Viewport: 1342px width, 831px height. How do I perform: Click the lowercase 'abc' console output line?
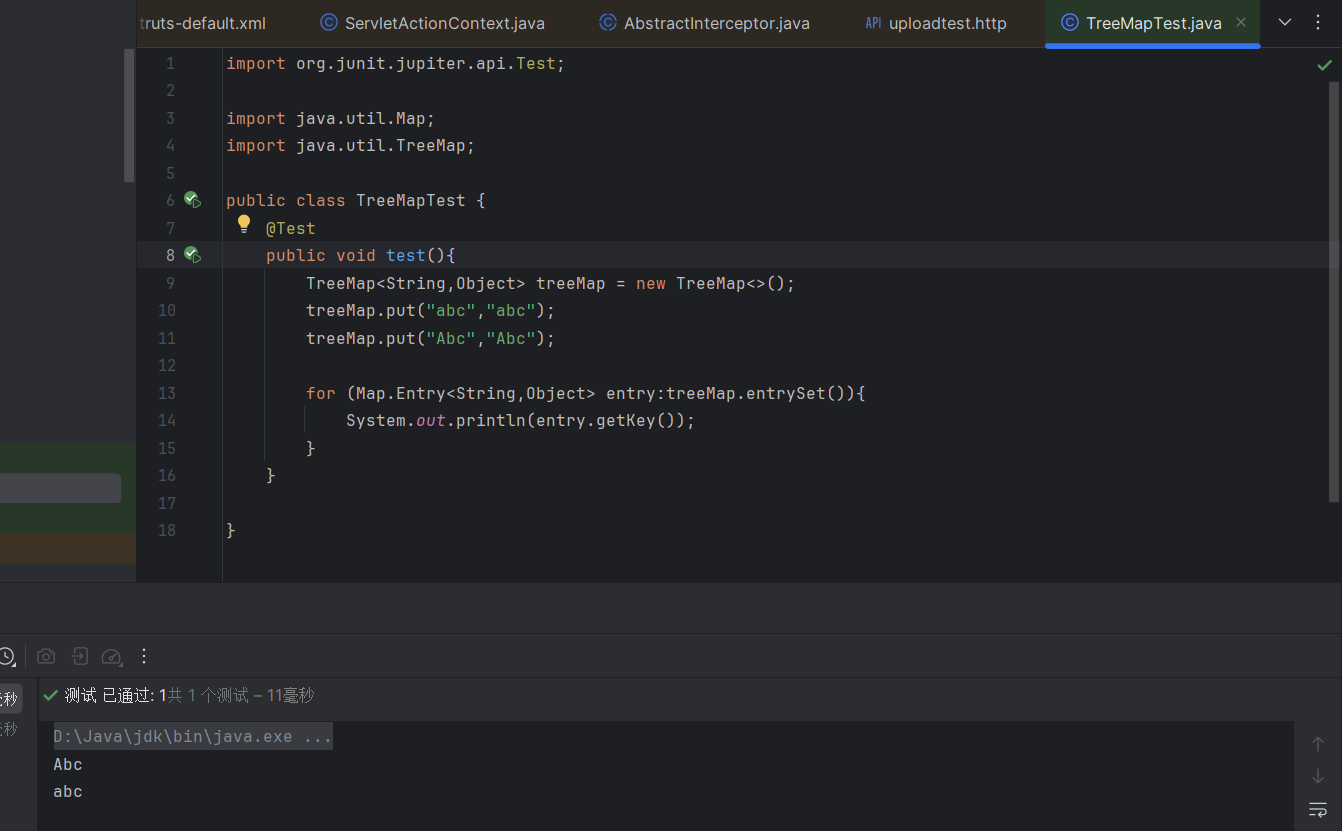click(68, 791)
